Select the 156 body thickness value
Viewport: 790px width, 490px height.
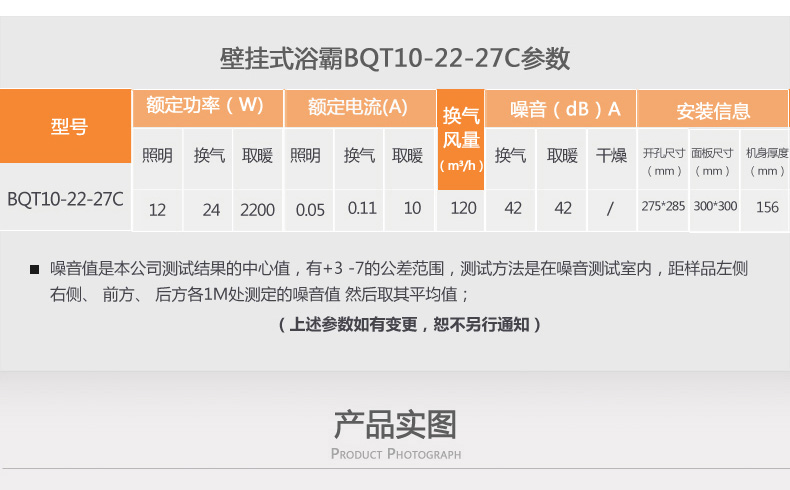pos(767,207)
